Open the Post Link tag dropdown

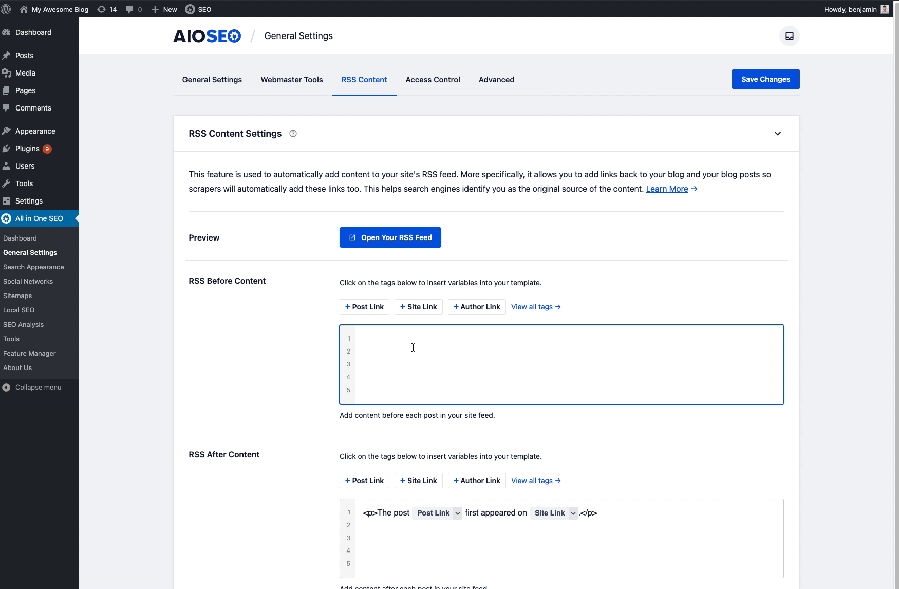pyautogui.click(x=457, y=513)
